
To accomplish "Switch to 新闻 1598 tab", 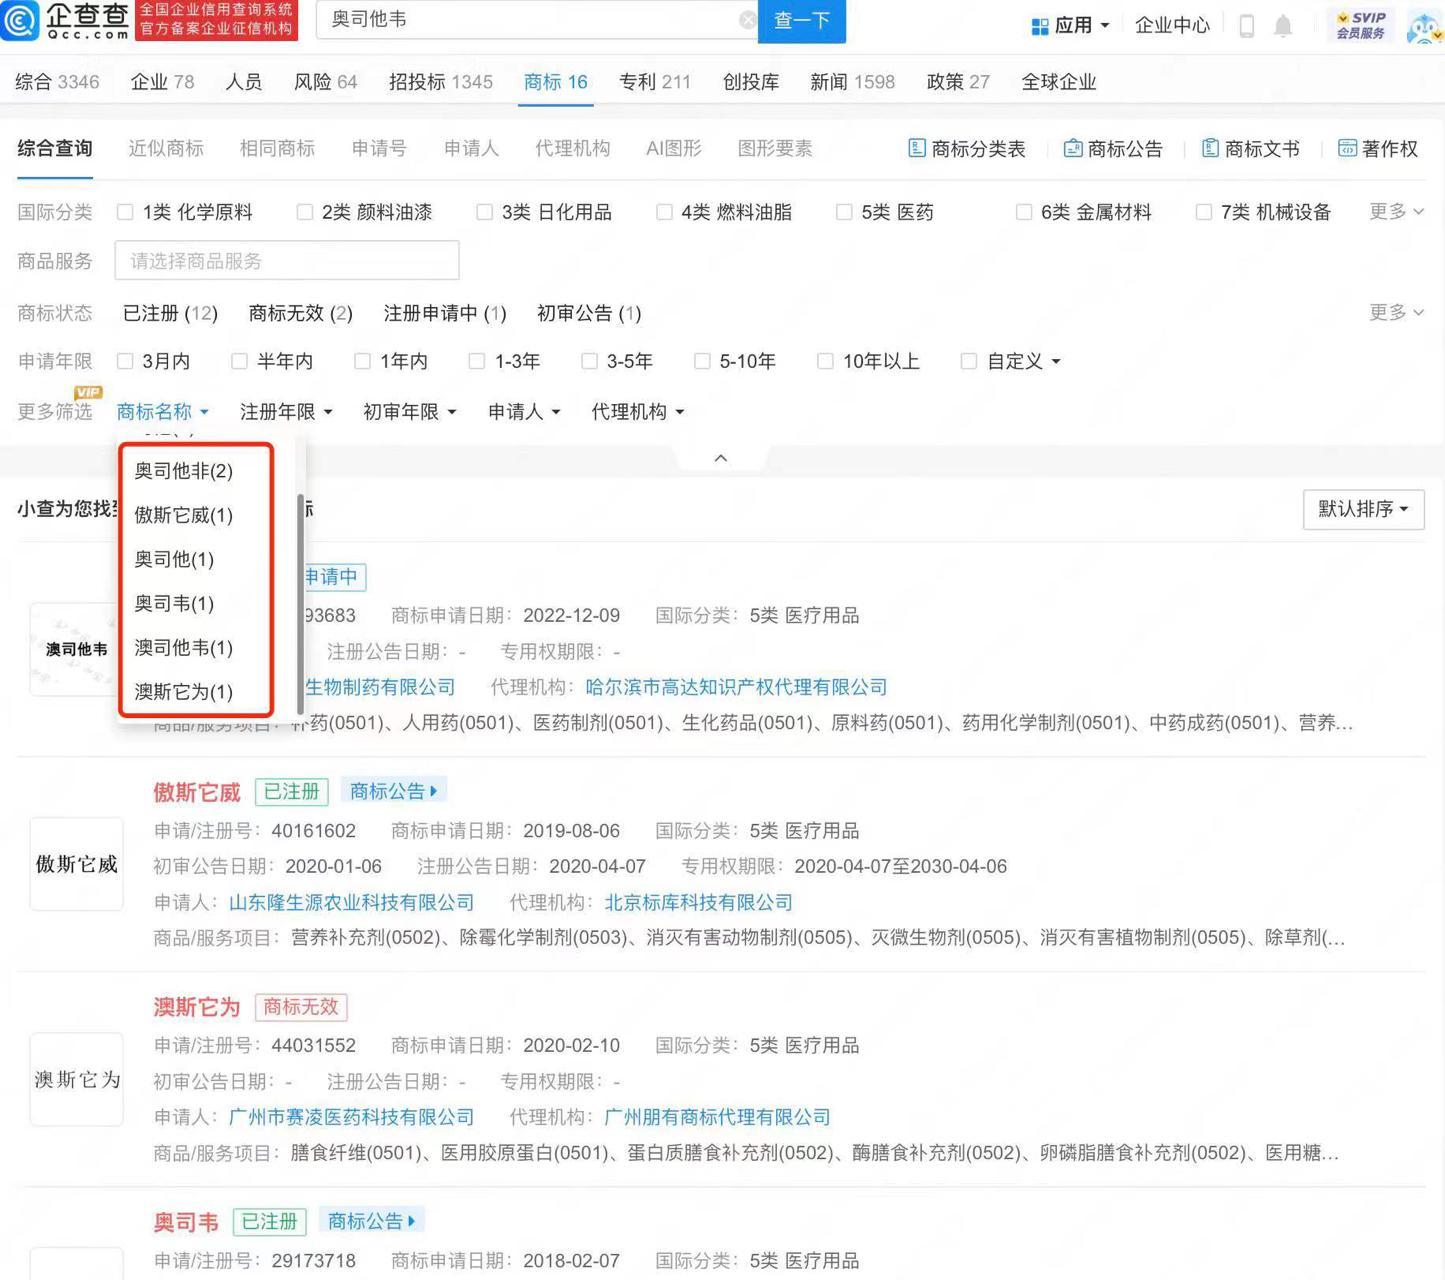I will (852, 82).
